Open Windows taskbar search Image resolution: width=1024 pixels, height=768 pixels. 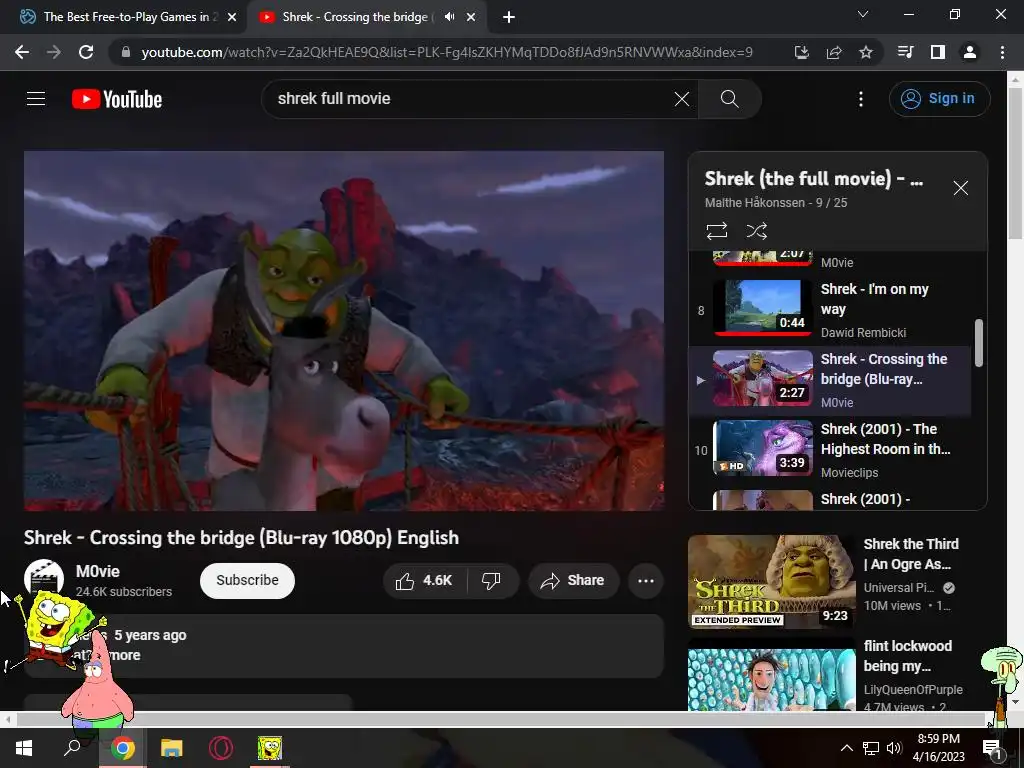72,748
